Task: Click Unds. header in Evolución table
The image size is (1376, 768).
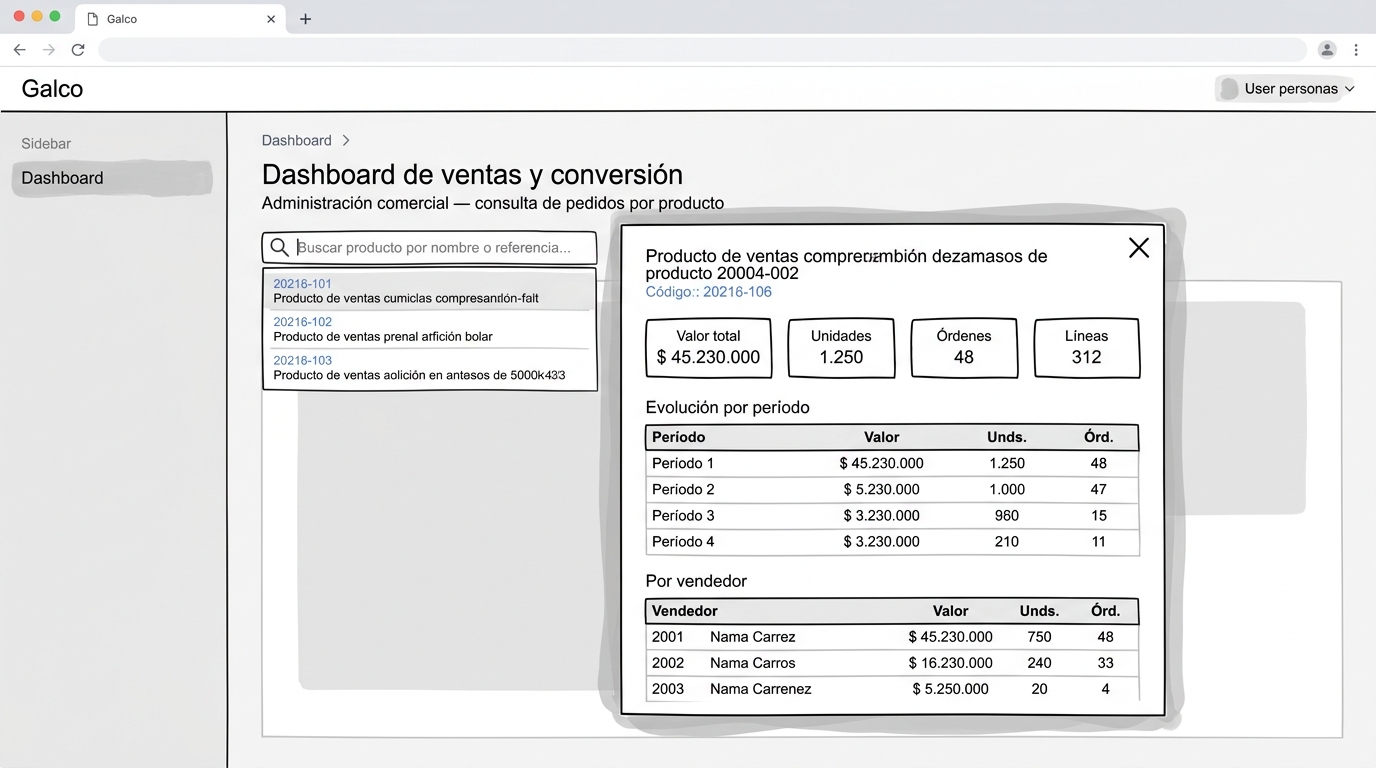Action: 1007,437
